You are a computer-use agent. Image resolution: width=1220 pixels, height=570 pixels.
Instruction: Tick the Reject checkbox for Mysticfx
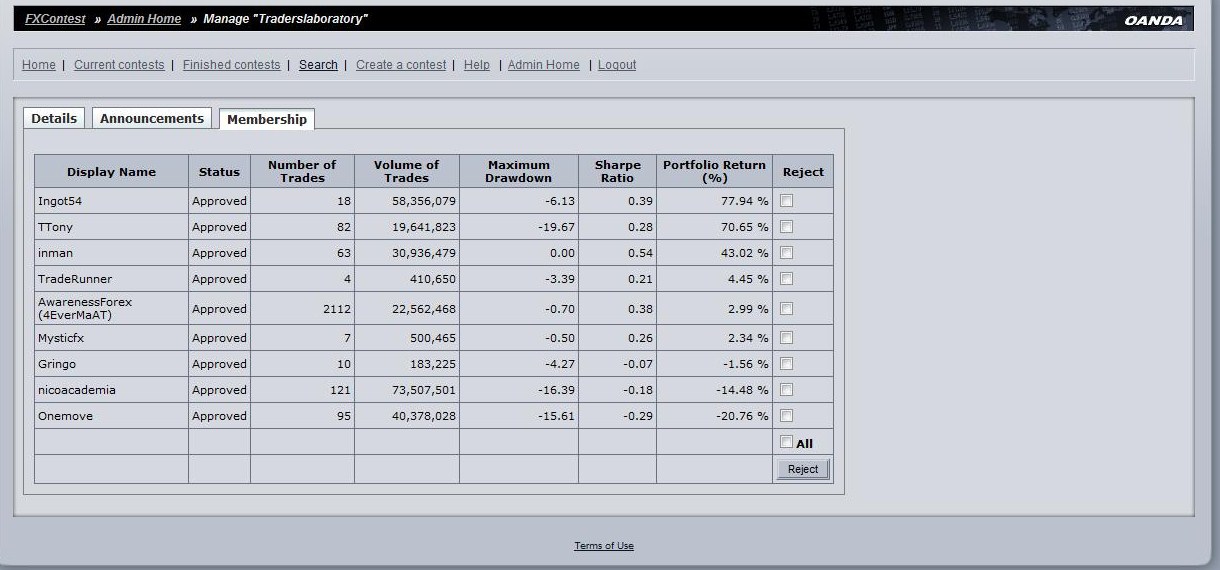tap(787, 337)
